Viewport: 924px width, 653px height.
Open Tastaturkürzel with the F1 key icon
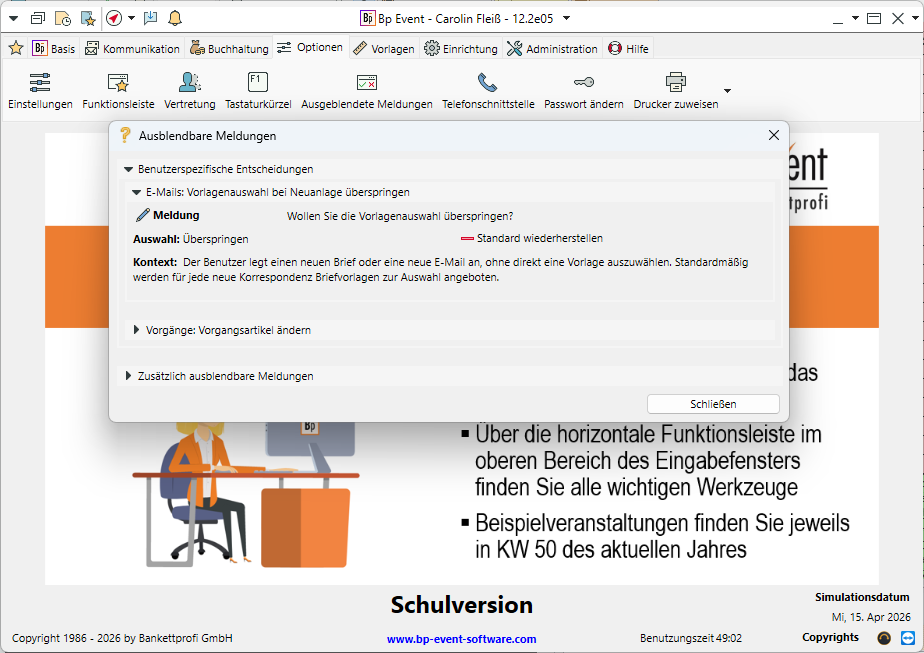point(258,83)
